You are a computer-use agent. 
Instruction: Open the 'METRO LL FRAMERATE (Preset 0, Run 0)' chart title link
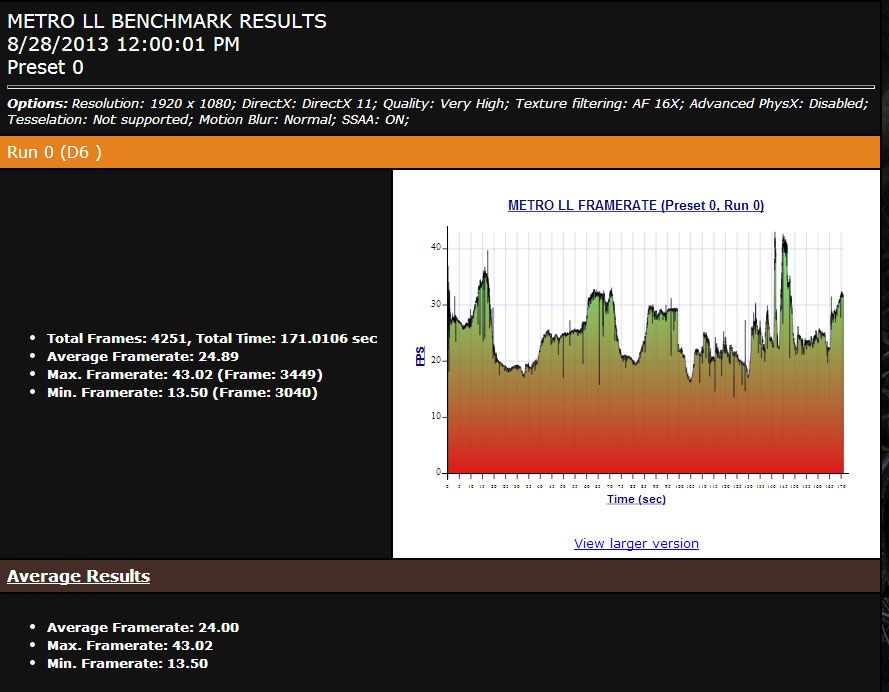click(636, 205)
